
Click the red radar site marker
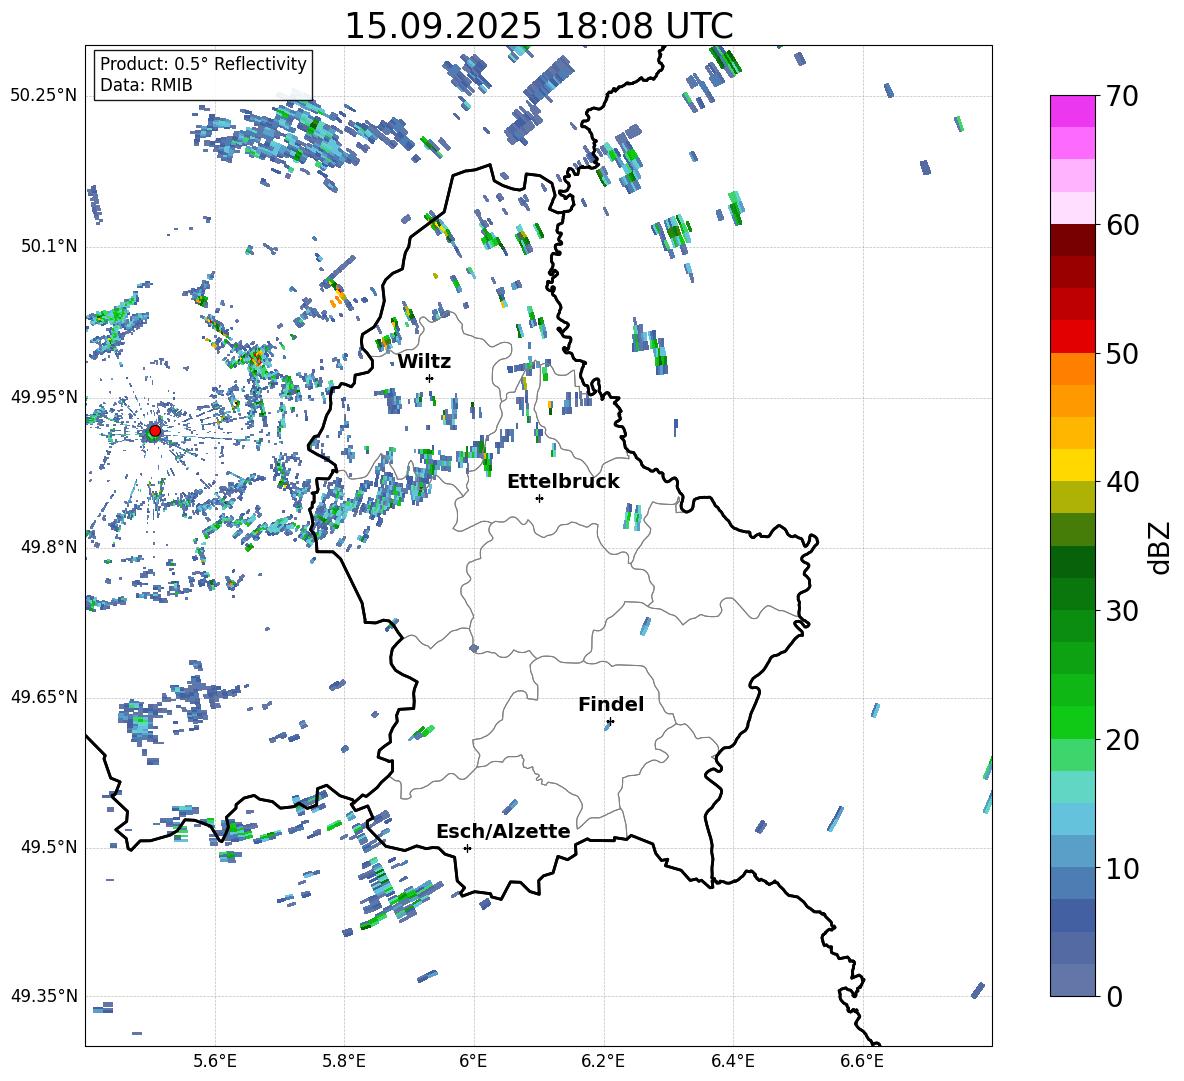coord(155,431)
